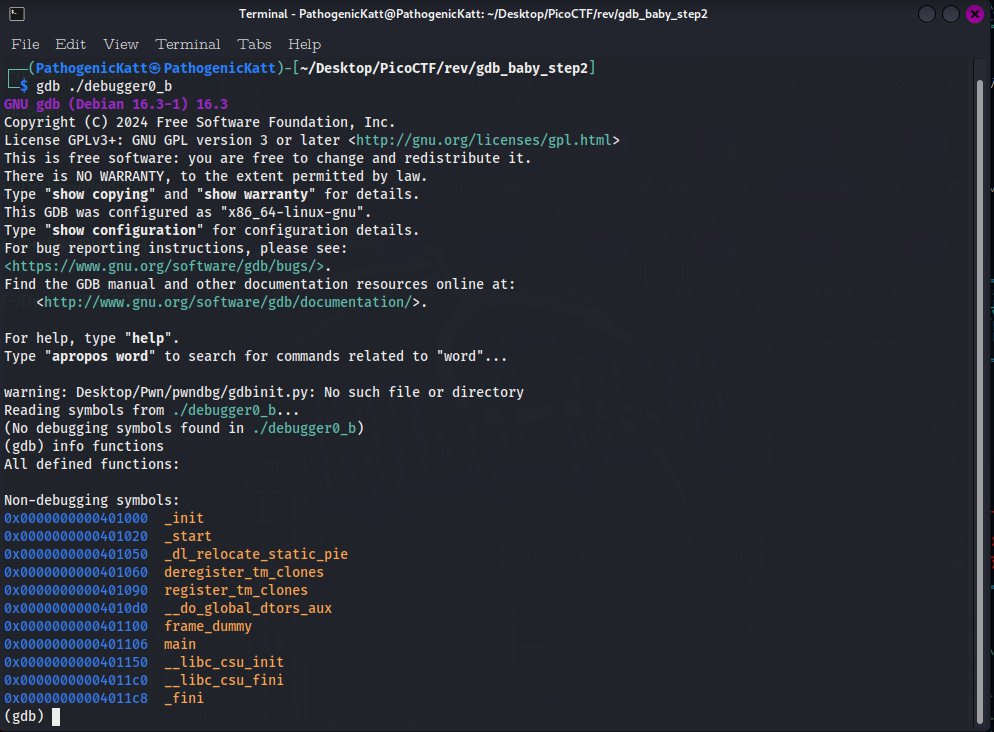
Task: Click the gdb prompt input line
Action: point(55,716)
